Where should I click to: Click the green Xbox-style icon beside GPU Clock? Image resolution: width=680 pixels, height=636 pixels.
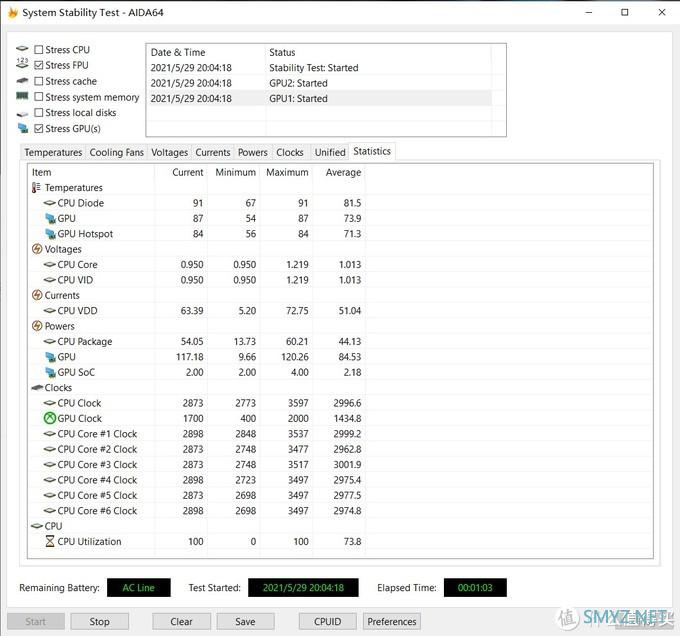pos(50,418)
